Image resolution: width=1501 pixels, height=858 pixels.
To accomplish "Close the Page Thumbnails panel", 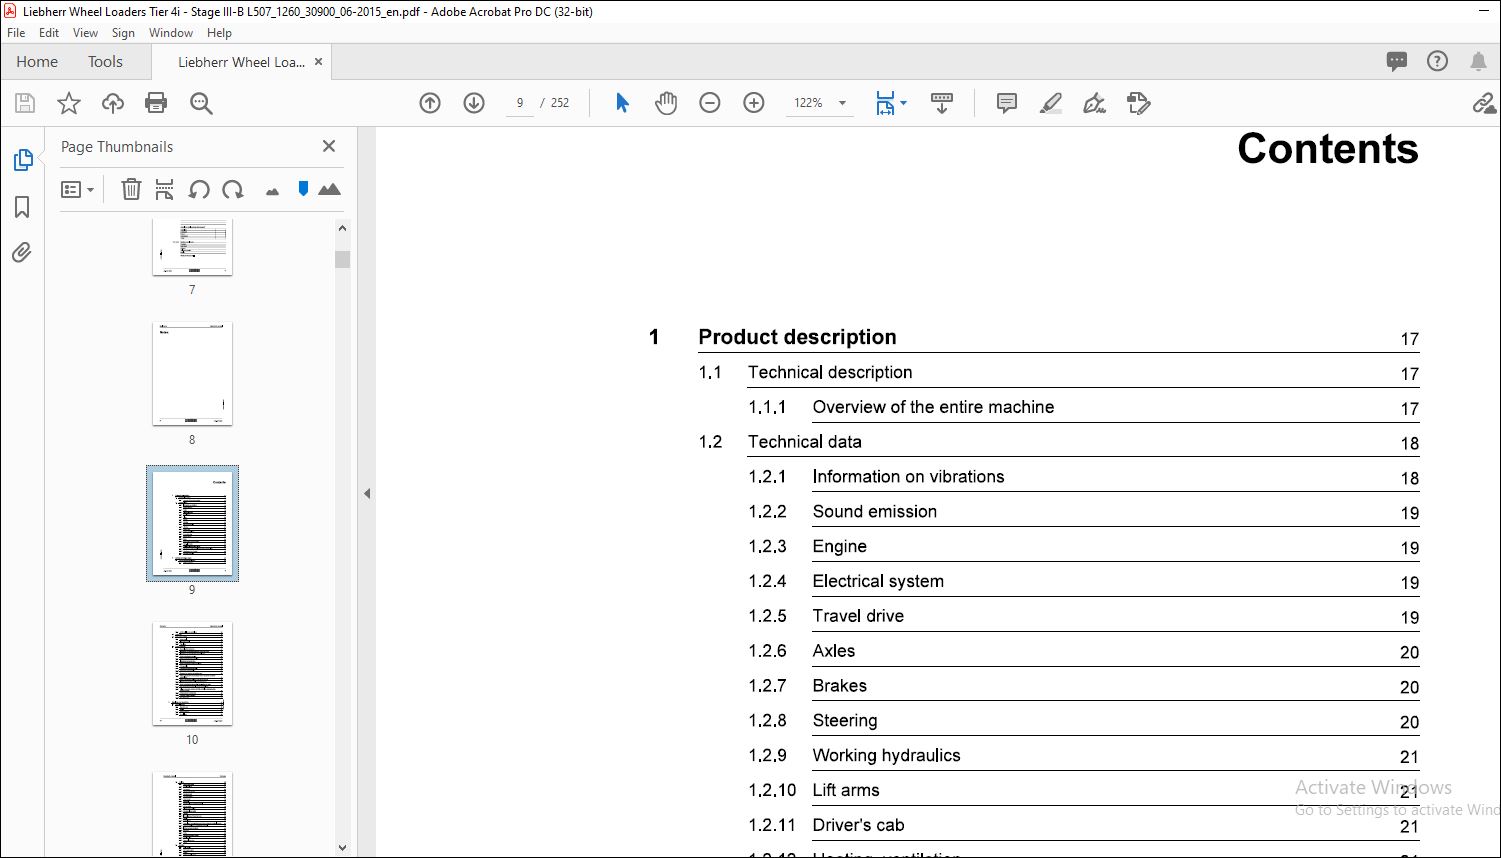I will (329, 146).
